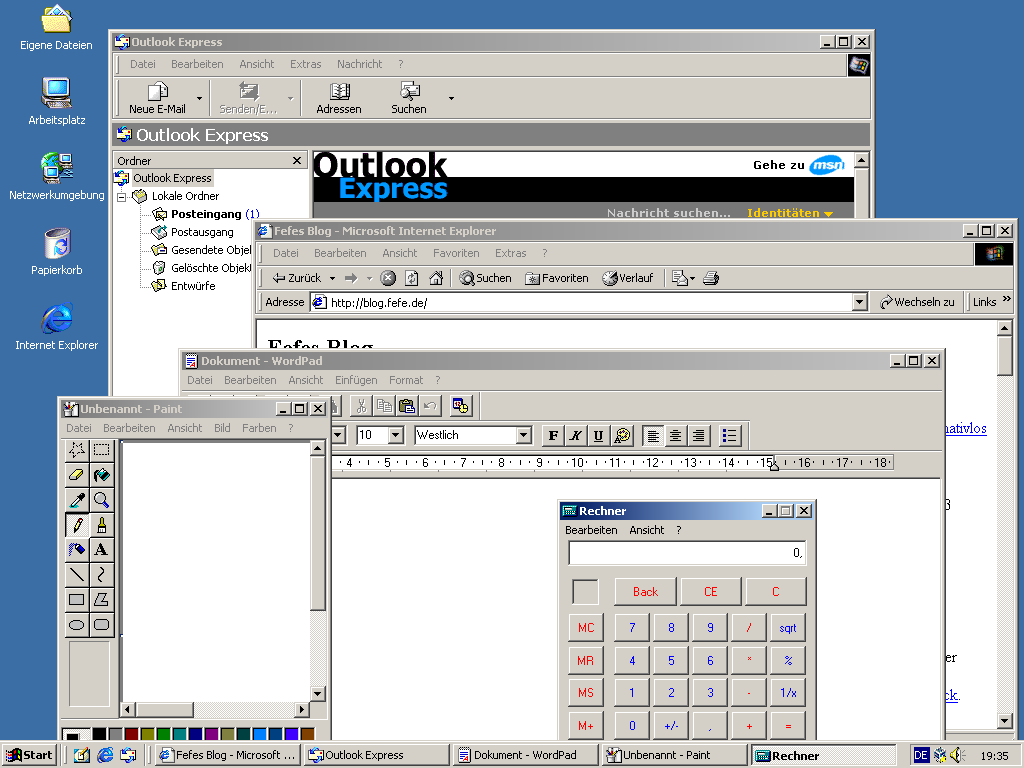This screenshot has width=1024, height=768.
Task: Click Wechseln zu in Internet Explorer
Action: [917, 302]
